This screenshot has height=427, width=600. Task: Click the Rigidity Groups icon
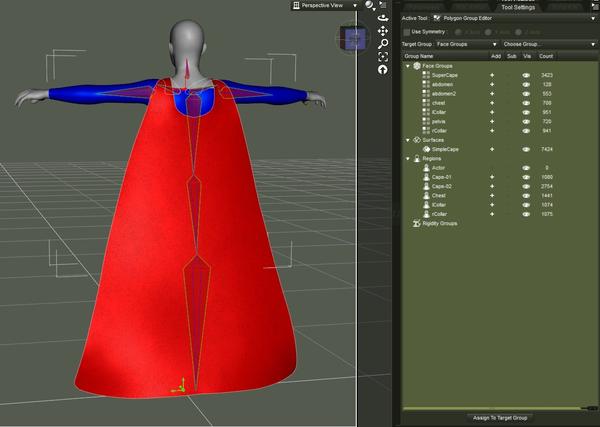tap(417, 223)
